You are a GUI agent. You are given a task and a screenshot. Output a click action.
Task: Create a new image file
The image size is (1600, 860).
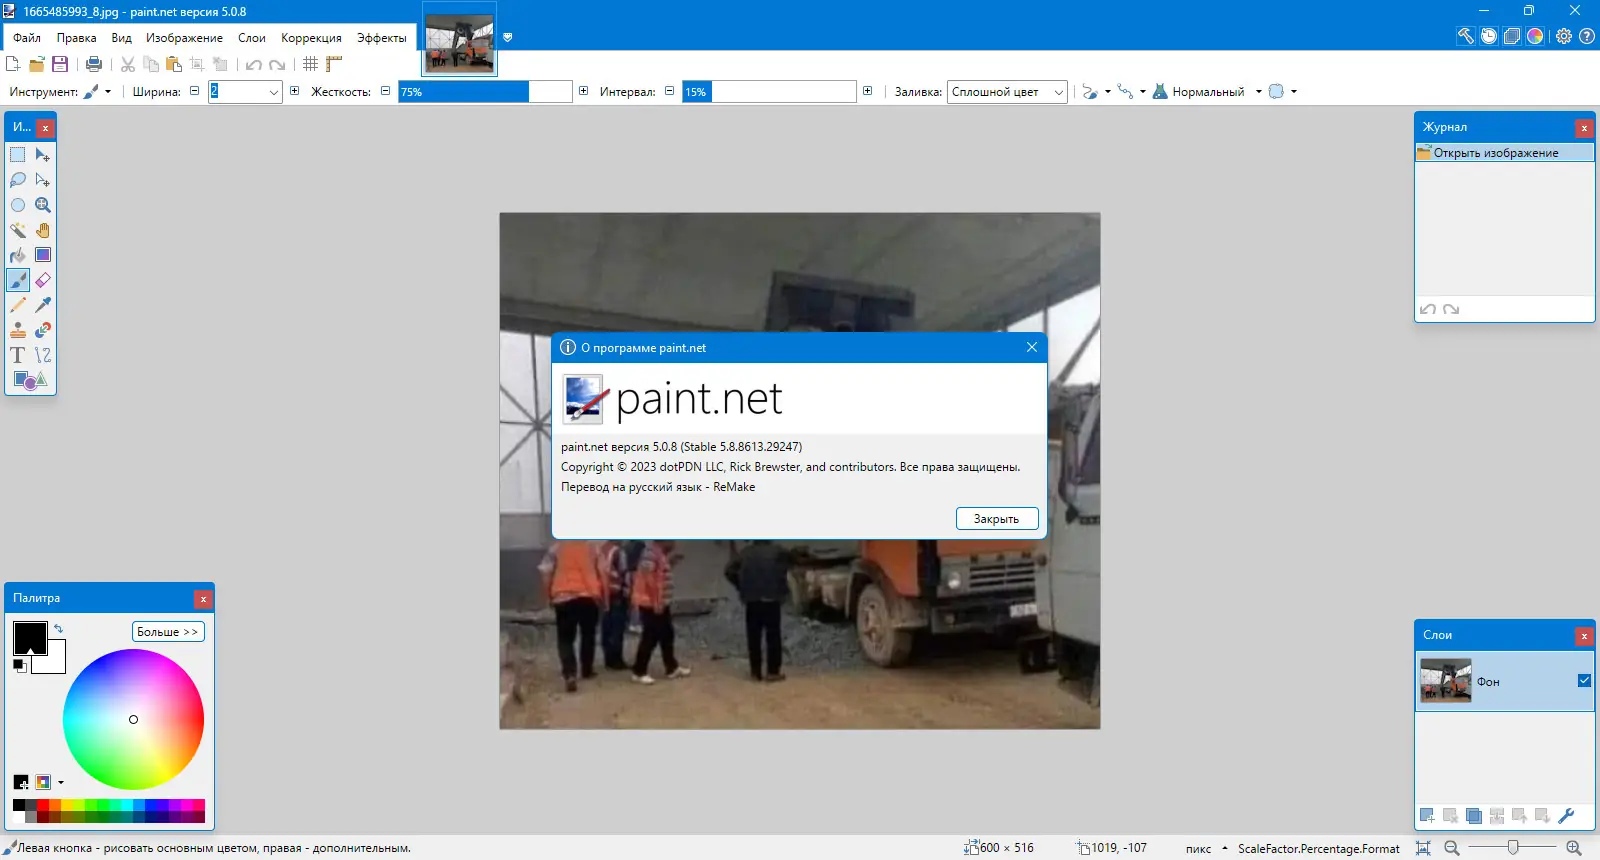click(x=13, y=64)
